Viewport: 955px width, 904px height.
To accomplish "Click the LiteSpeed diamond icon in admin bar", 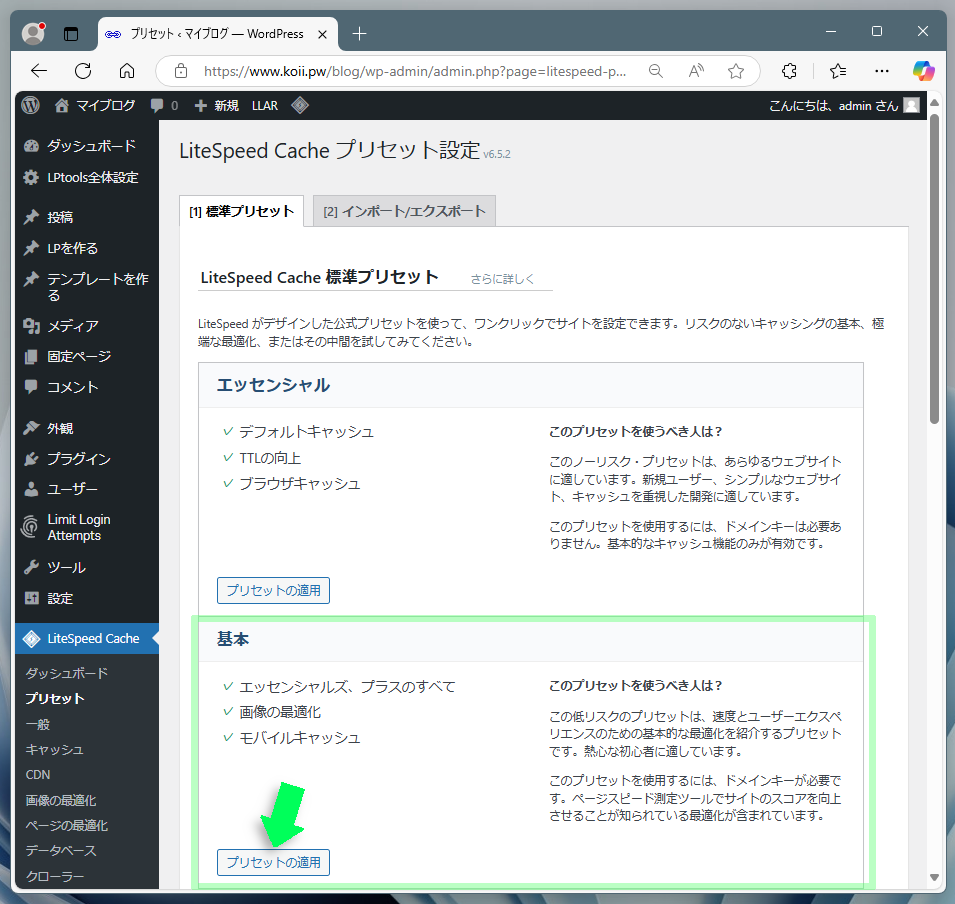I will tap(300, 105).
